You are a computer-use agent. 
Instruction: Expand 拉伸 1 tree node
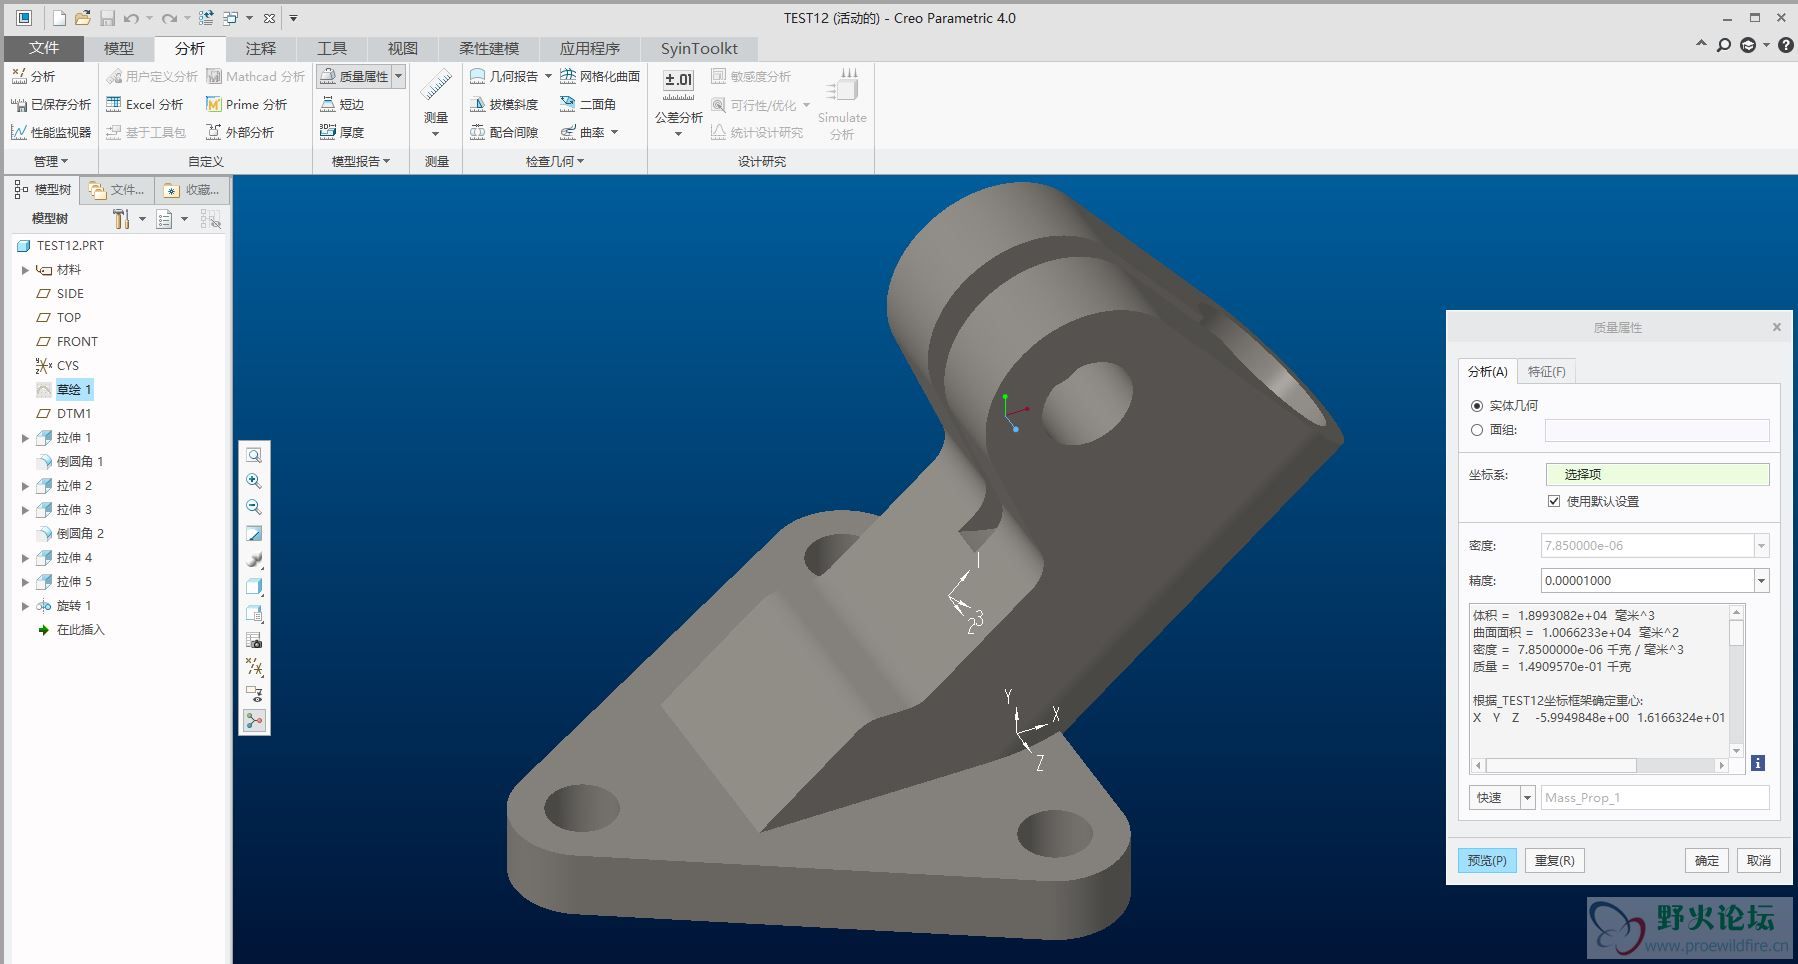[x=25, y=438]
